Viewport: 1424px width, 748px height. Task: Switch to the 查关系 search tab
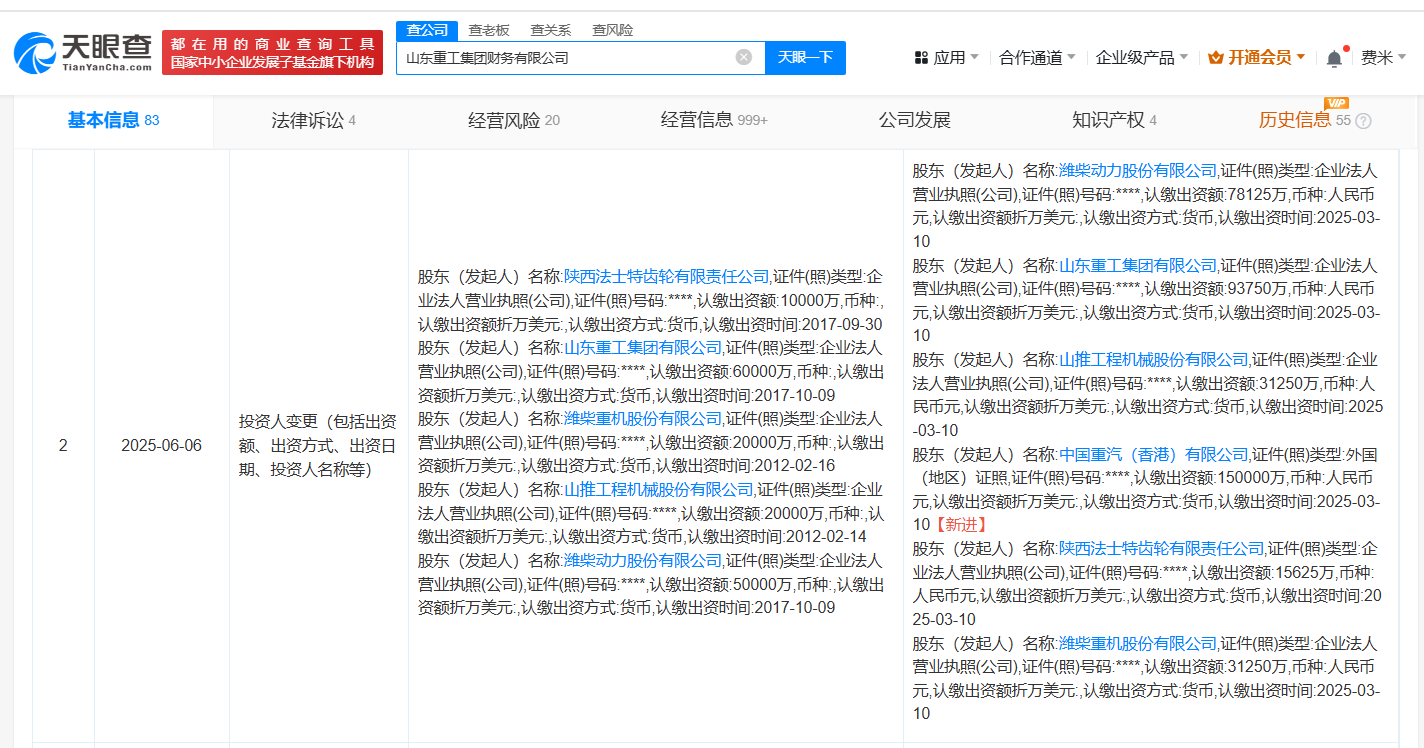coord(550,30)
